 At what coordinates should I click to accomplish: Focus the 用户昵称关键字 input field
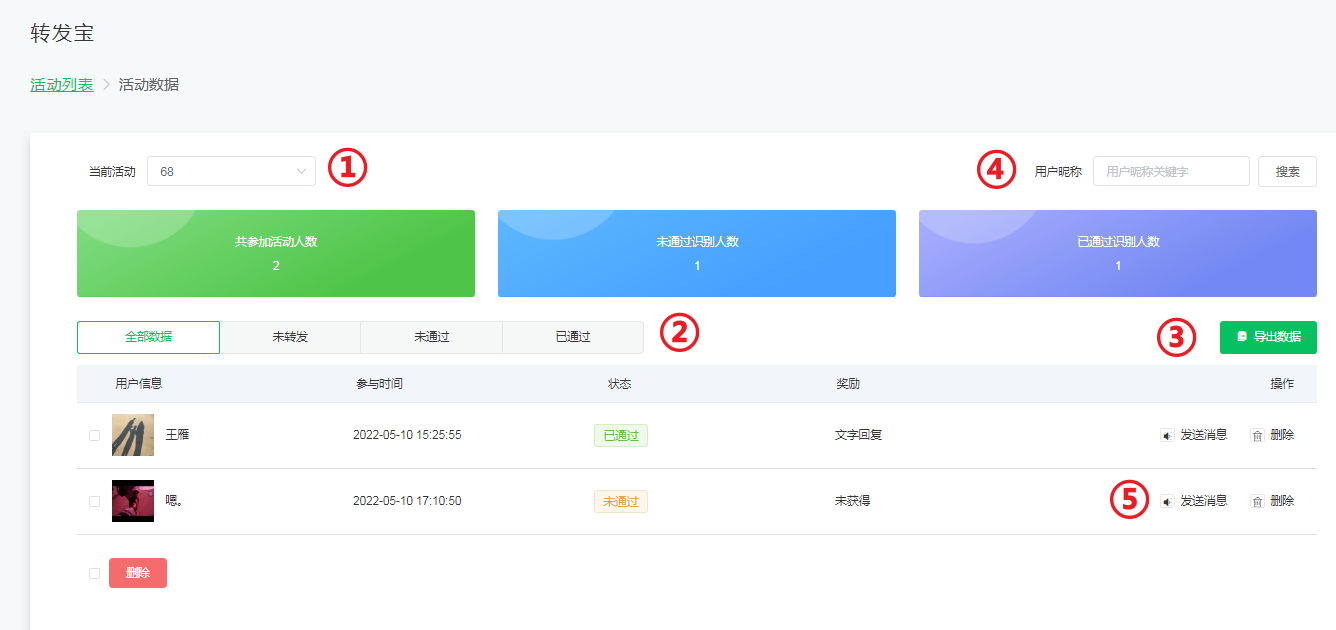coord(1171,171)
